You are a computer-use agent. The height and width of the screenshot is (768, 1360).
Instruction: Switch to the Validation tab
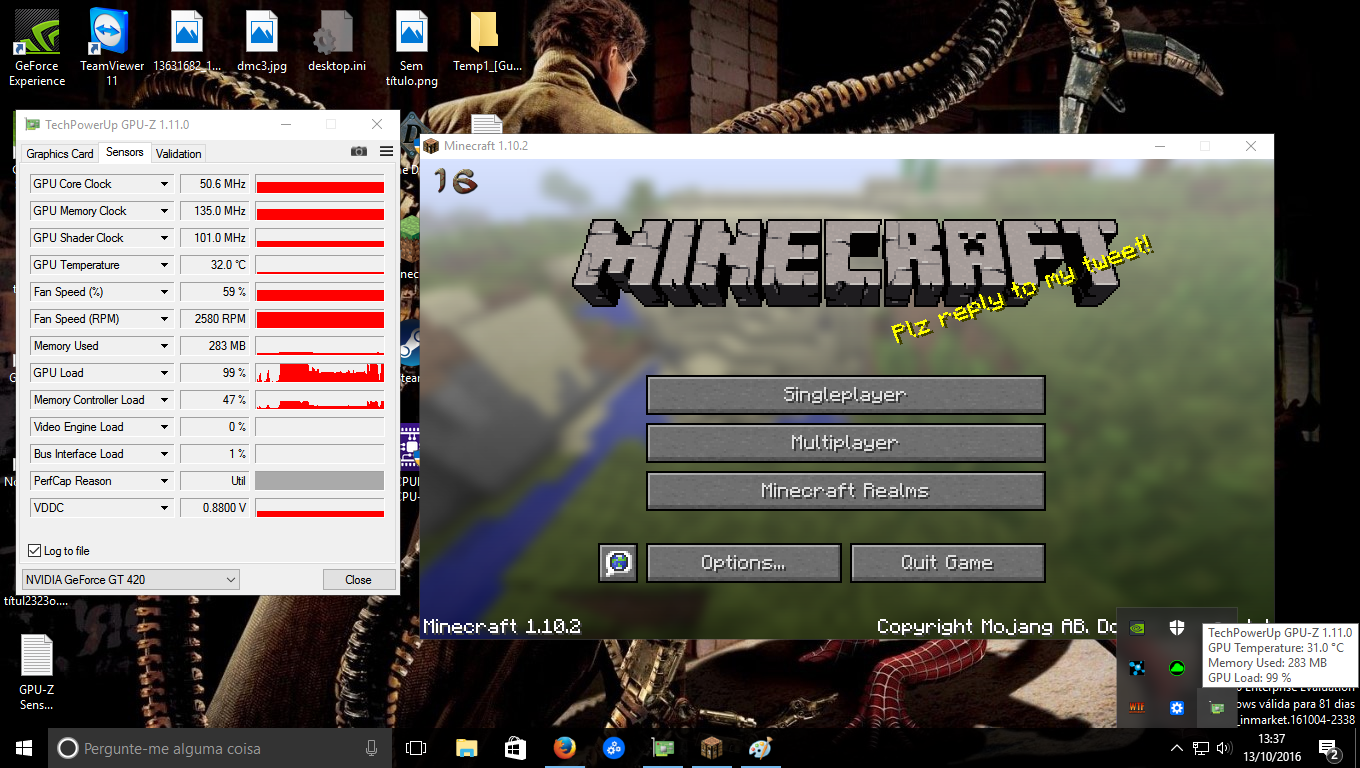(x=179, y=154)
